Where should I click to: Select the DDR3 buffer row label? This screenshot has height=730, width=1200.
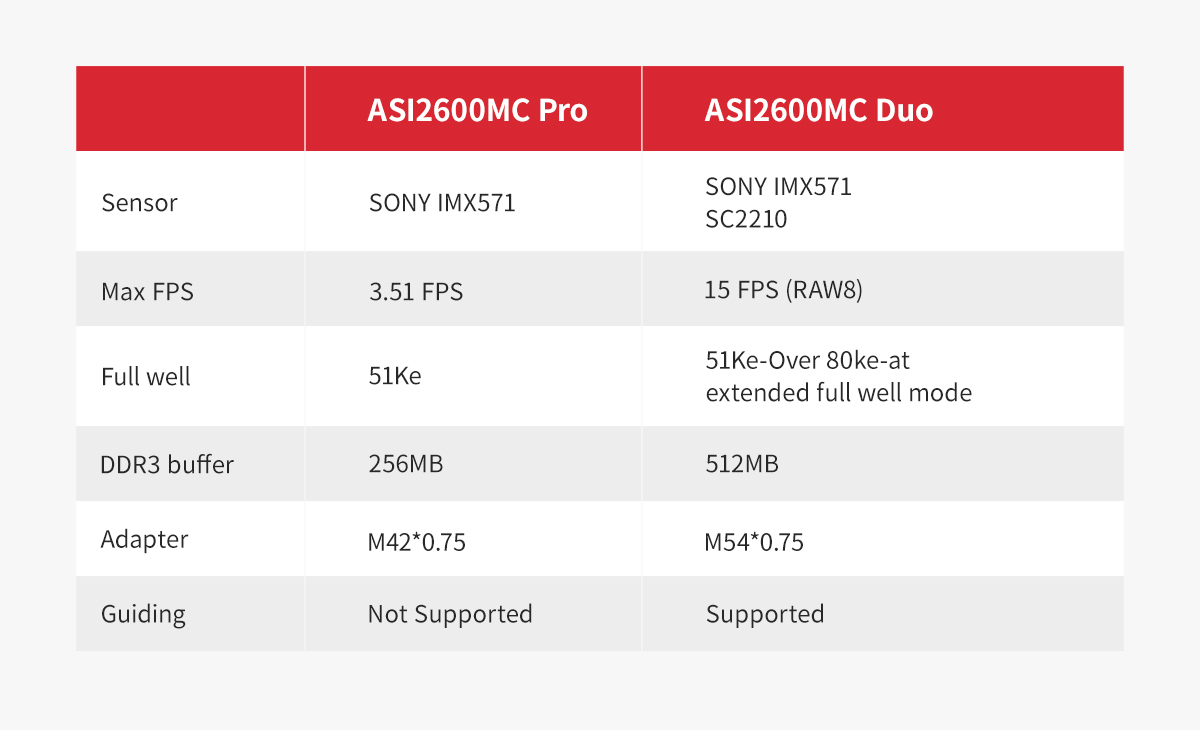pyautogui.click(x=167, y=465)
